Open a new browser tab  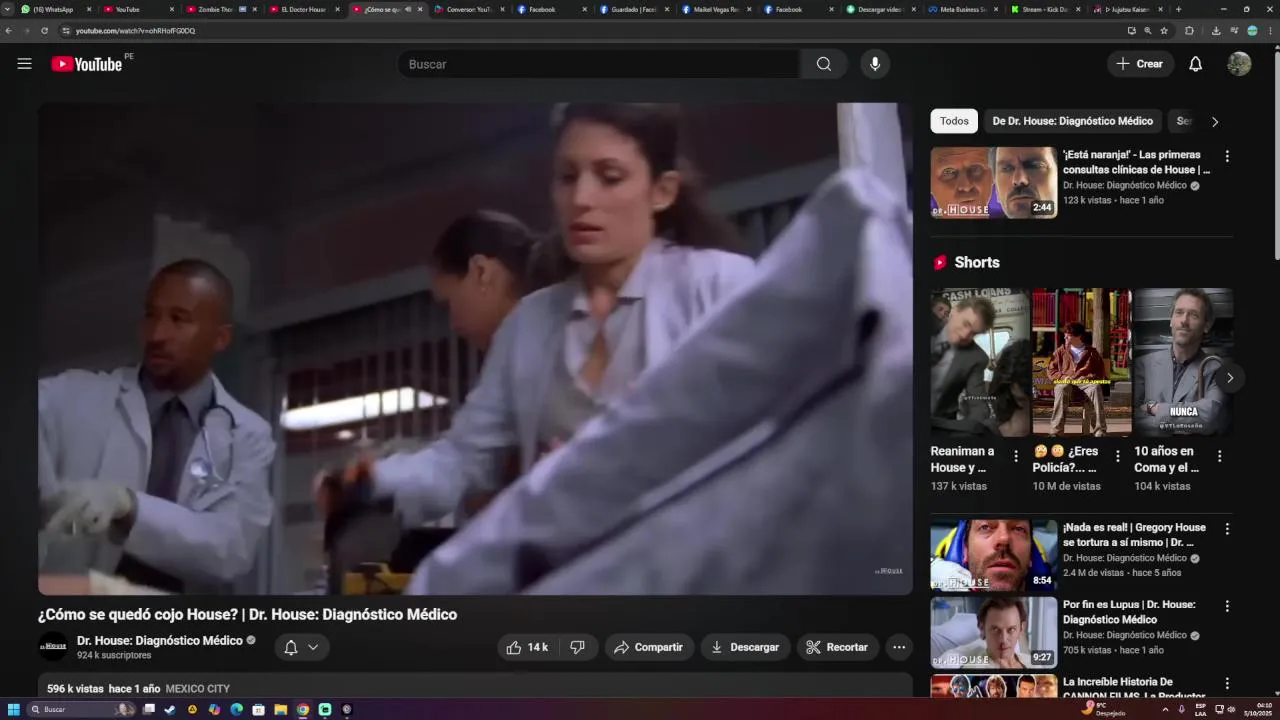[x=1178, y=9]
